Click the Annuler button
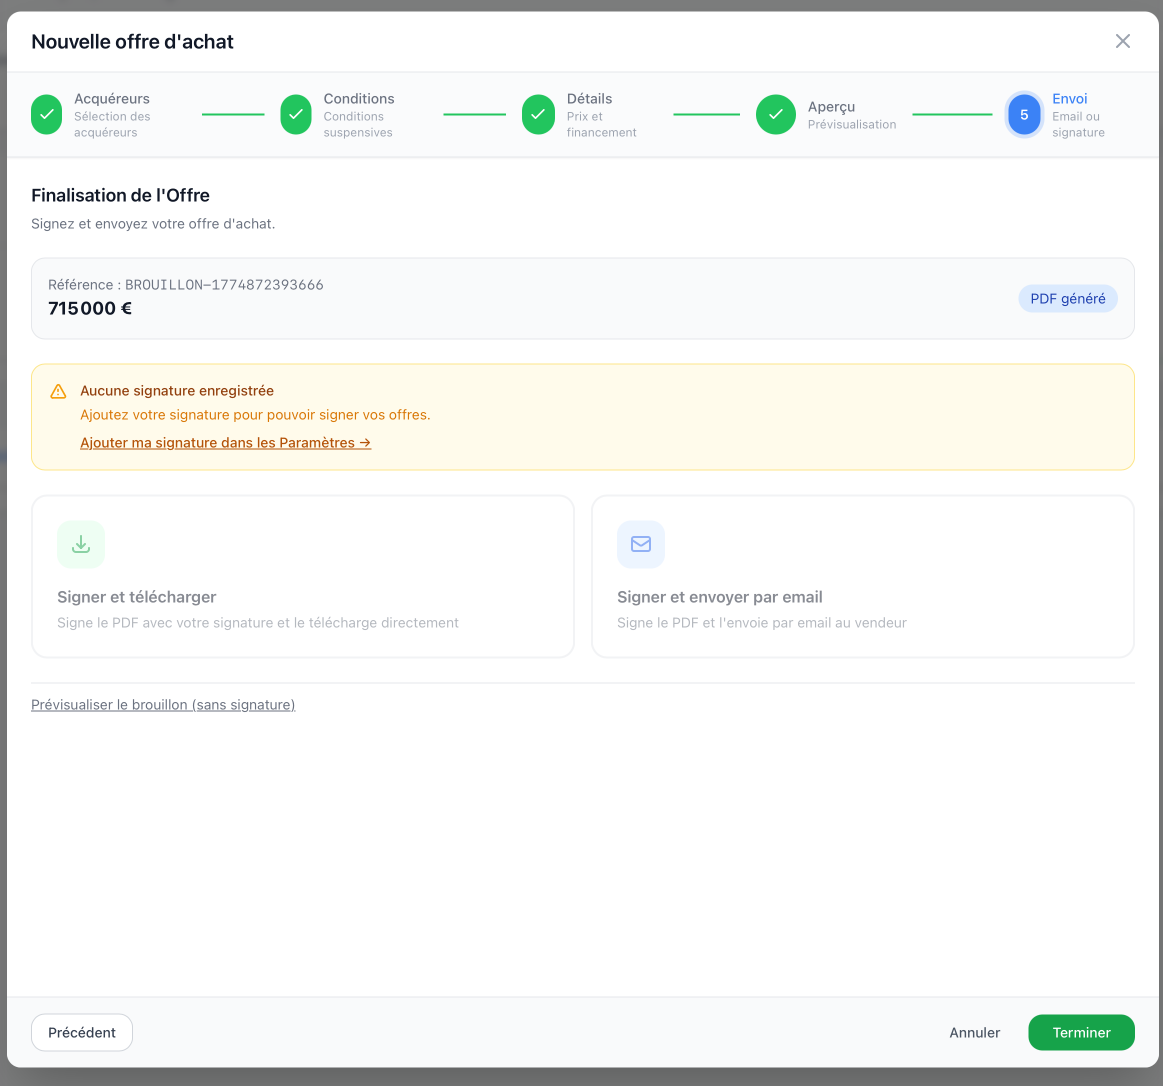This screenshot has height=1086, width=1163. 975,1033
